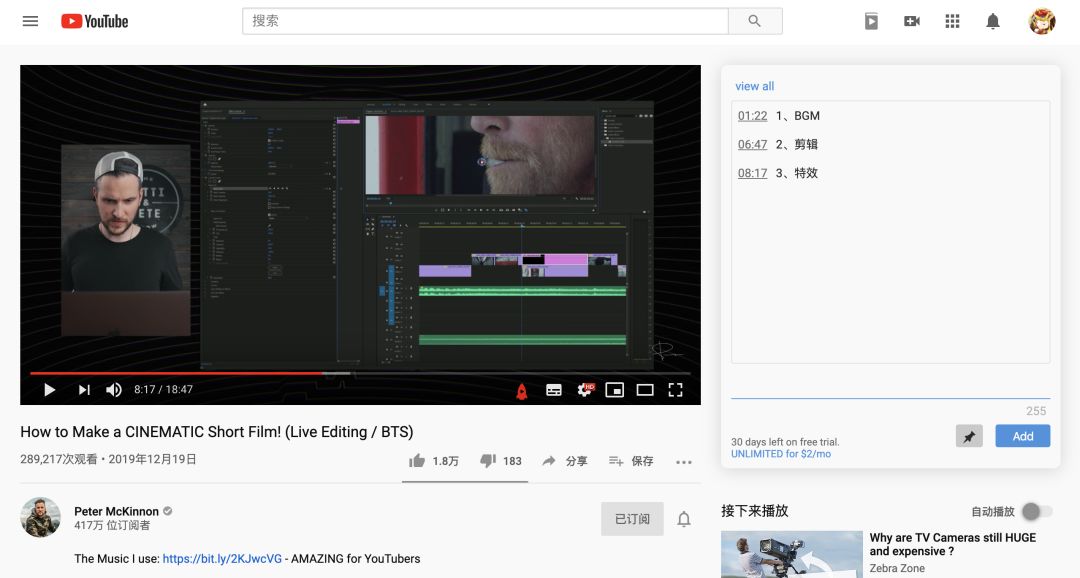This screenshot has height=578, width=1080.
Task: Click the search magnifier button
Action: 755,21
